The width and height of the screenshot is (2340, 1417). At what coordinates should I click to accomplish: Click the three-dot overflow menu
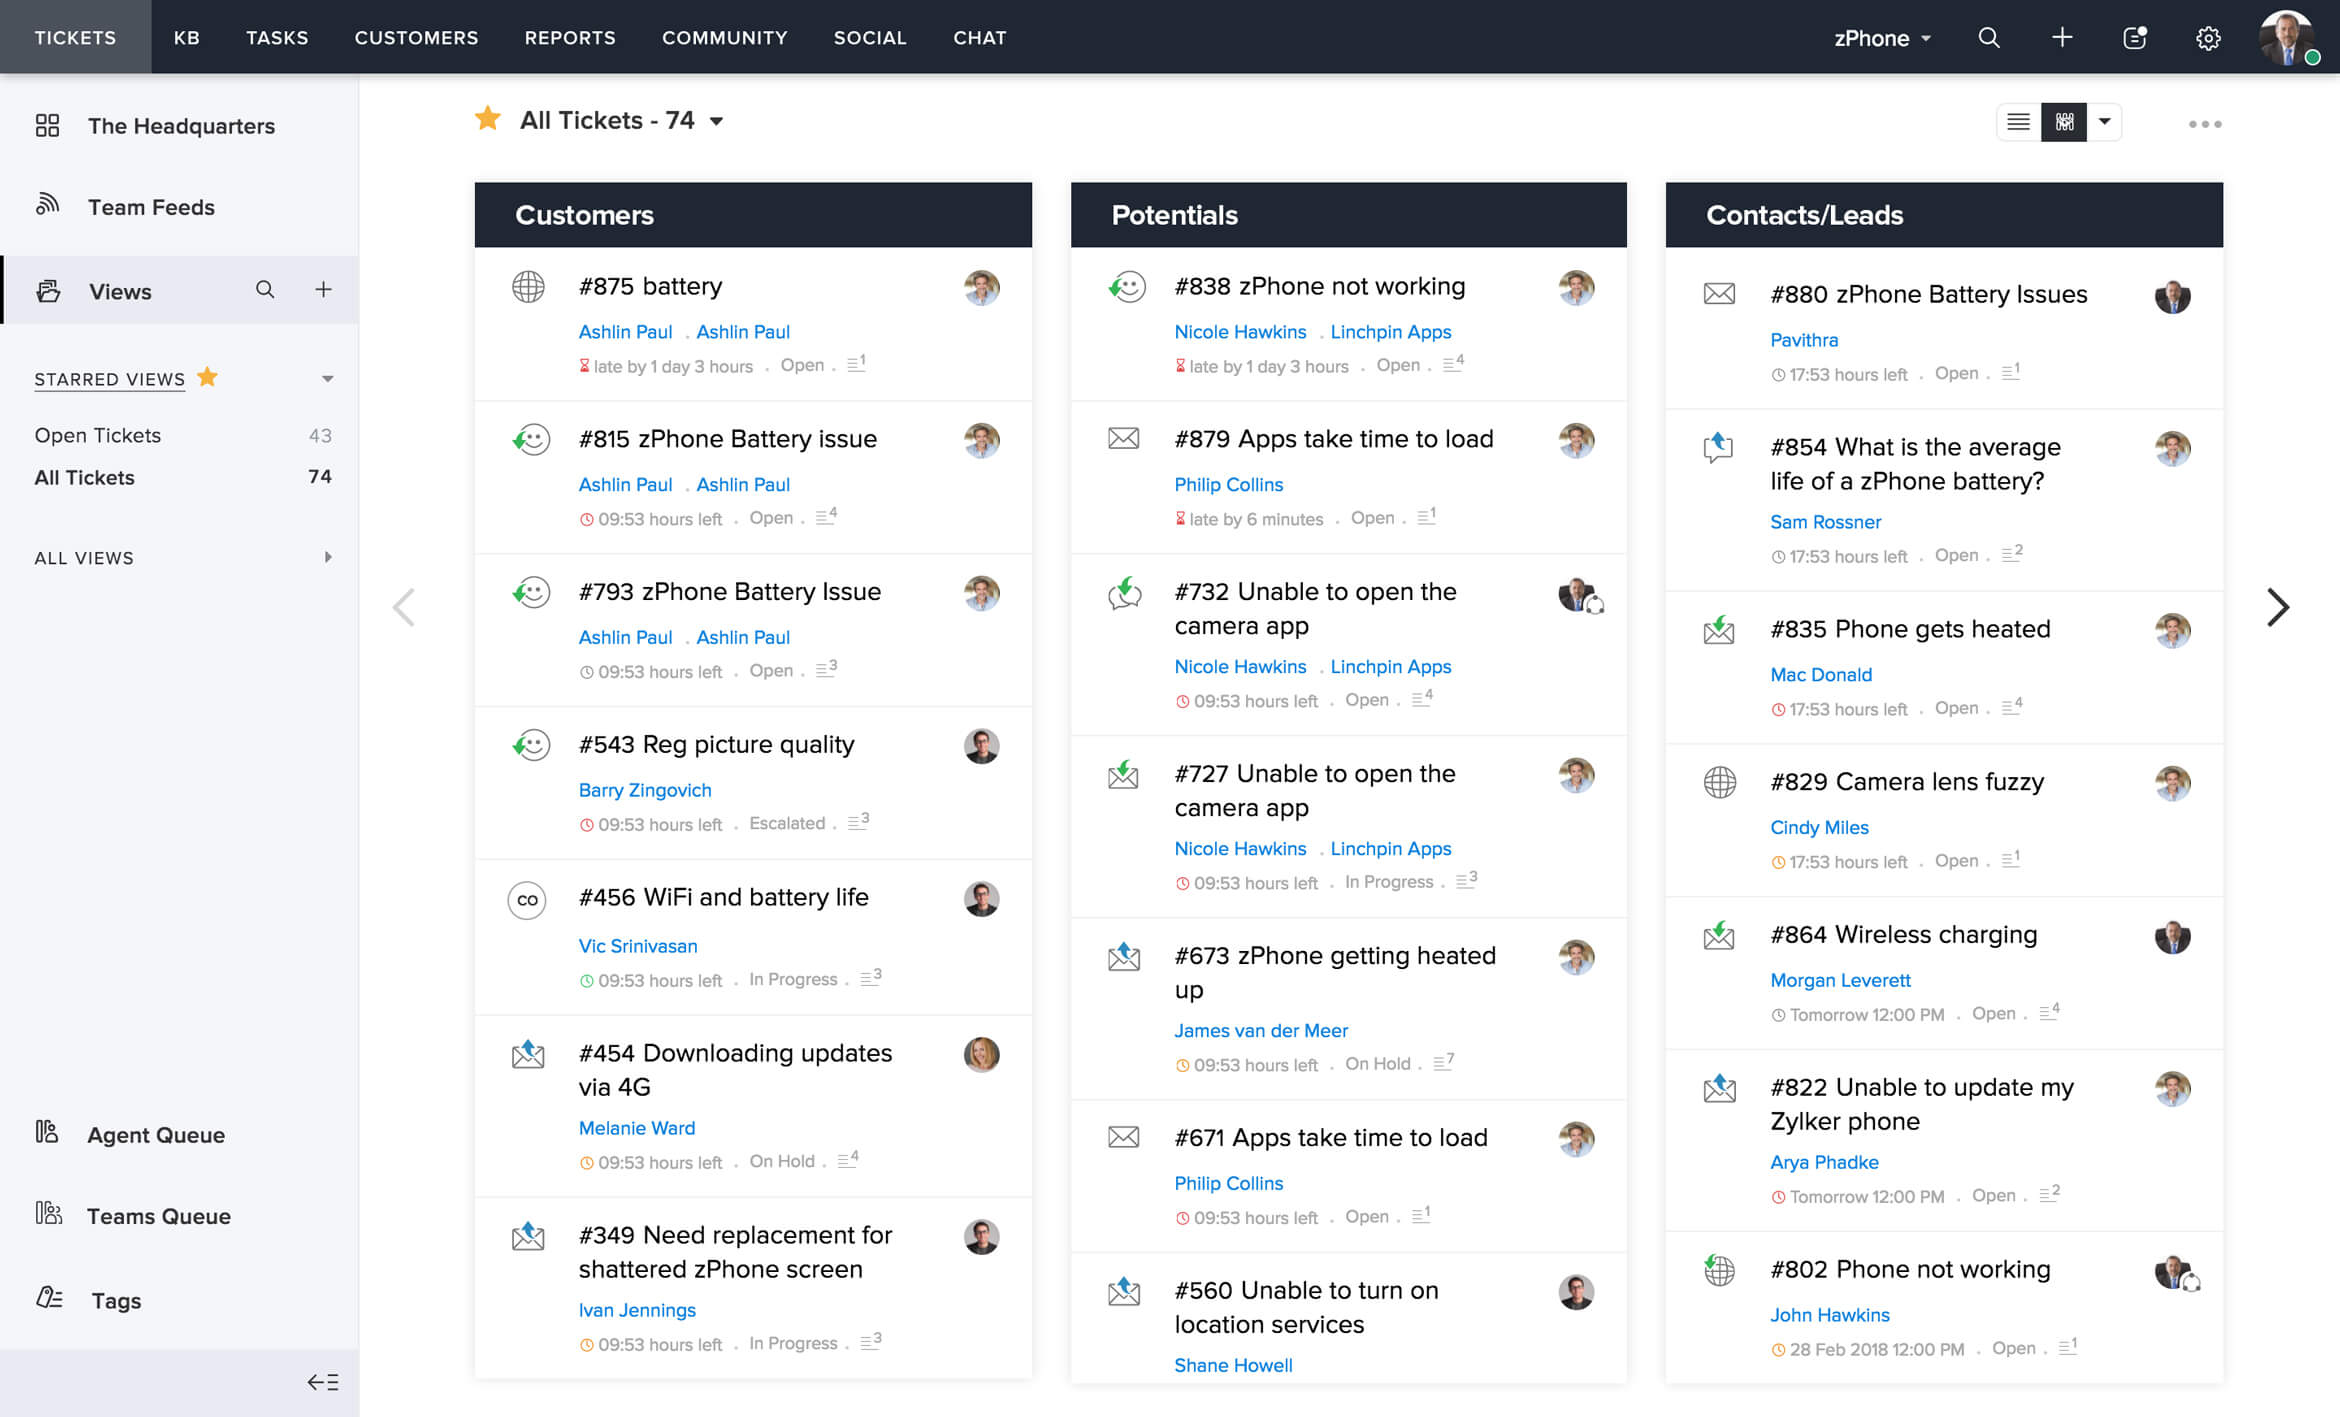click(2205, 122)
